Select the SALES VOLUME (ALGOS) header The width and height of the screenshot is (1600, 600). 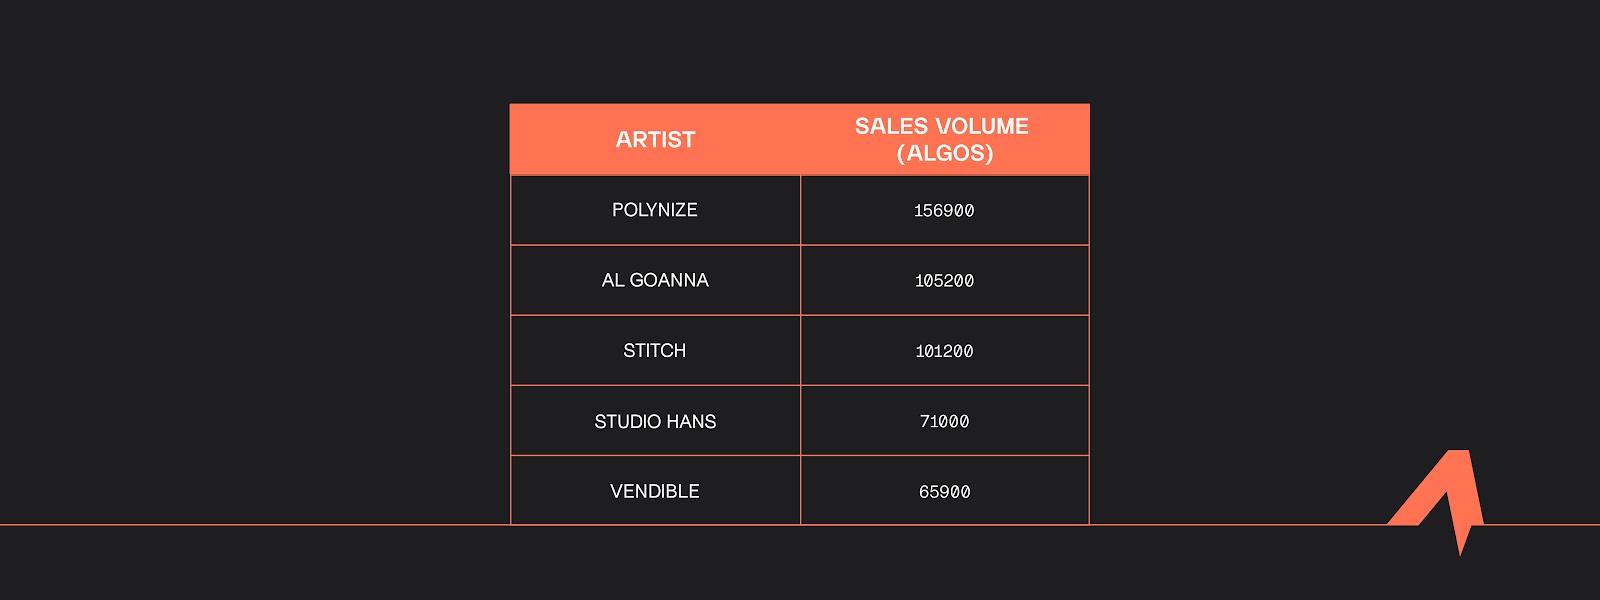coord(943,140)
